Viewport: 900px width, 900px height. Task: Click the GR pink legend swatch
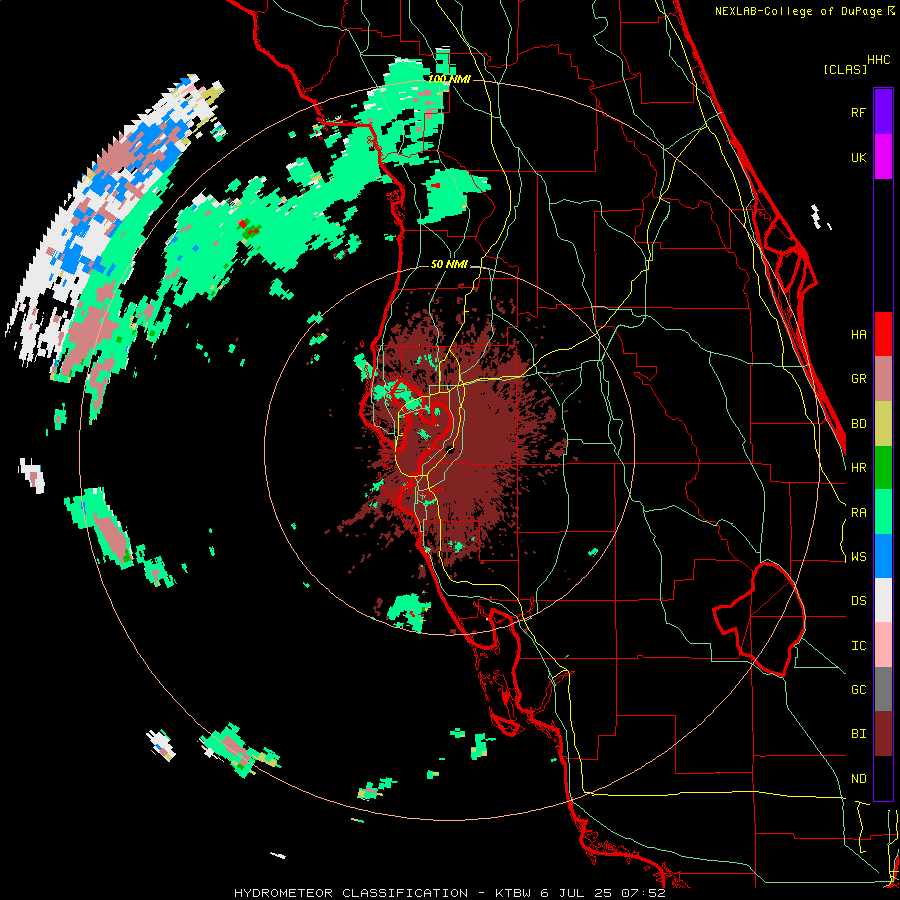(x=883, y=379)
